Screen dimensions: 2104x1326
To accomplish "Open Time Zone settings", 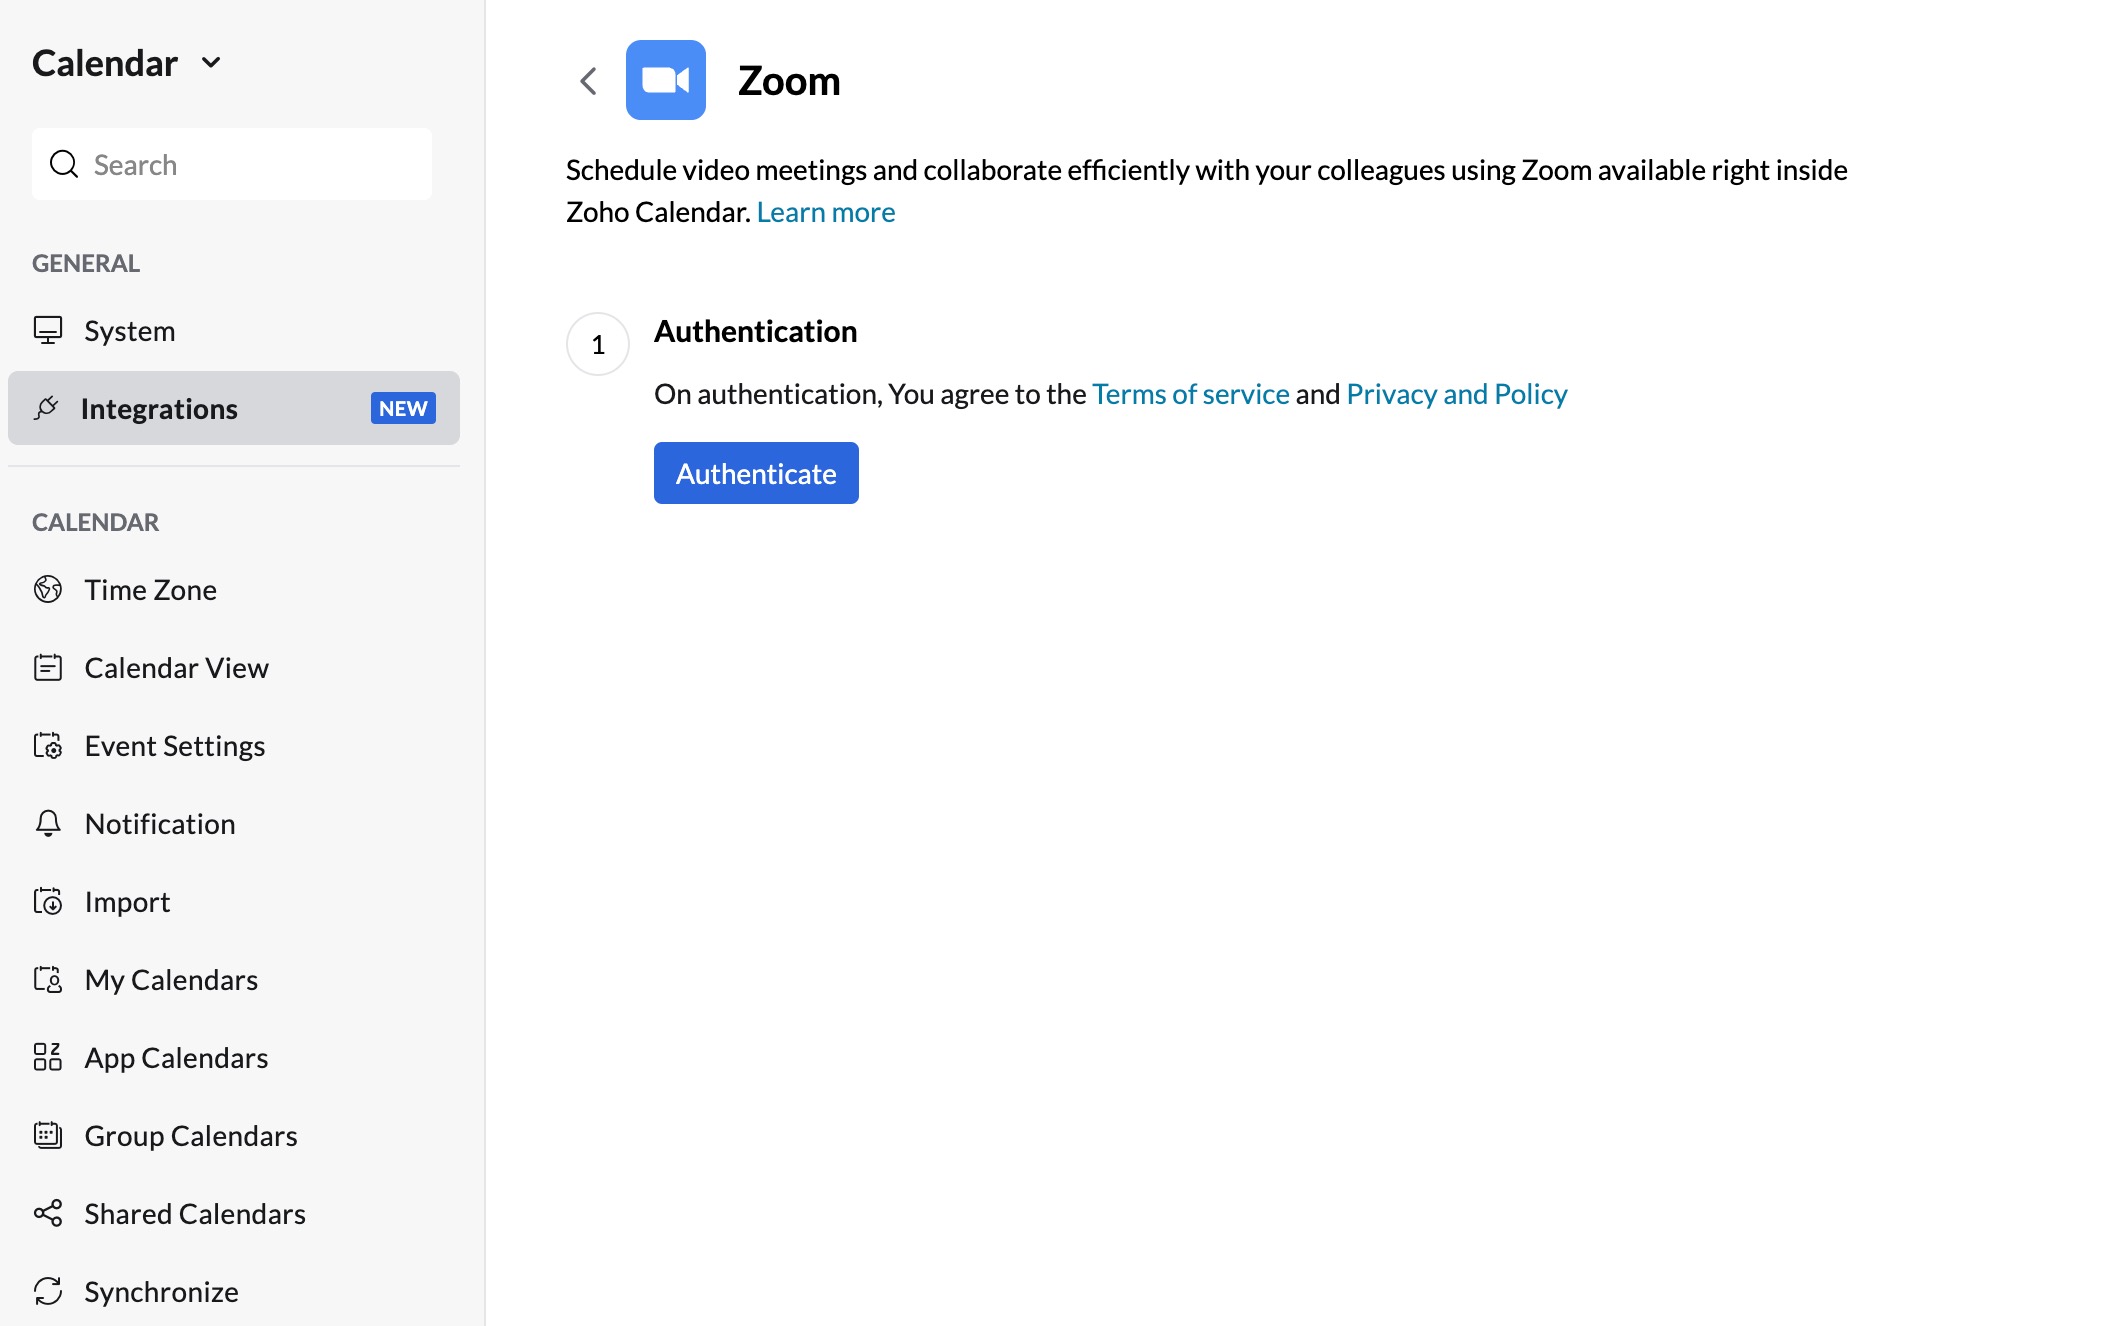I will [234, 589].
